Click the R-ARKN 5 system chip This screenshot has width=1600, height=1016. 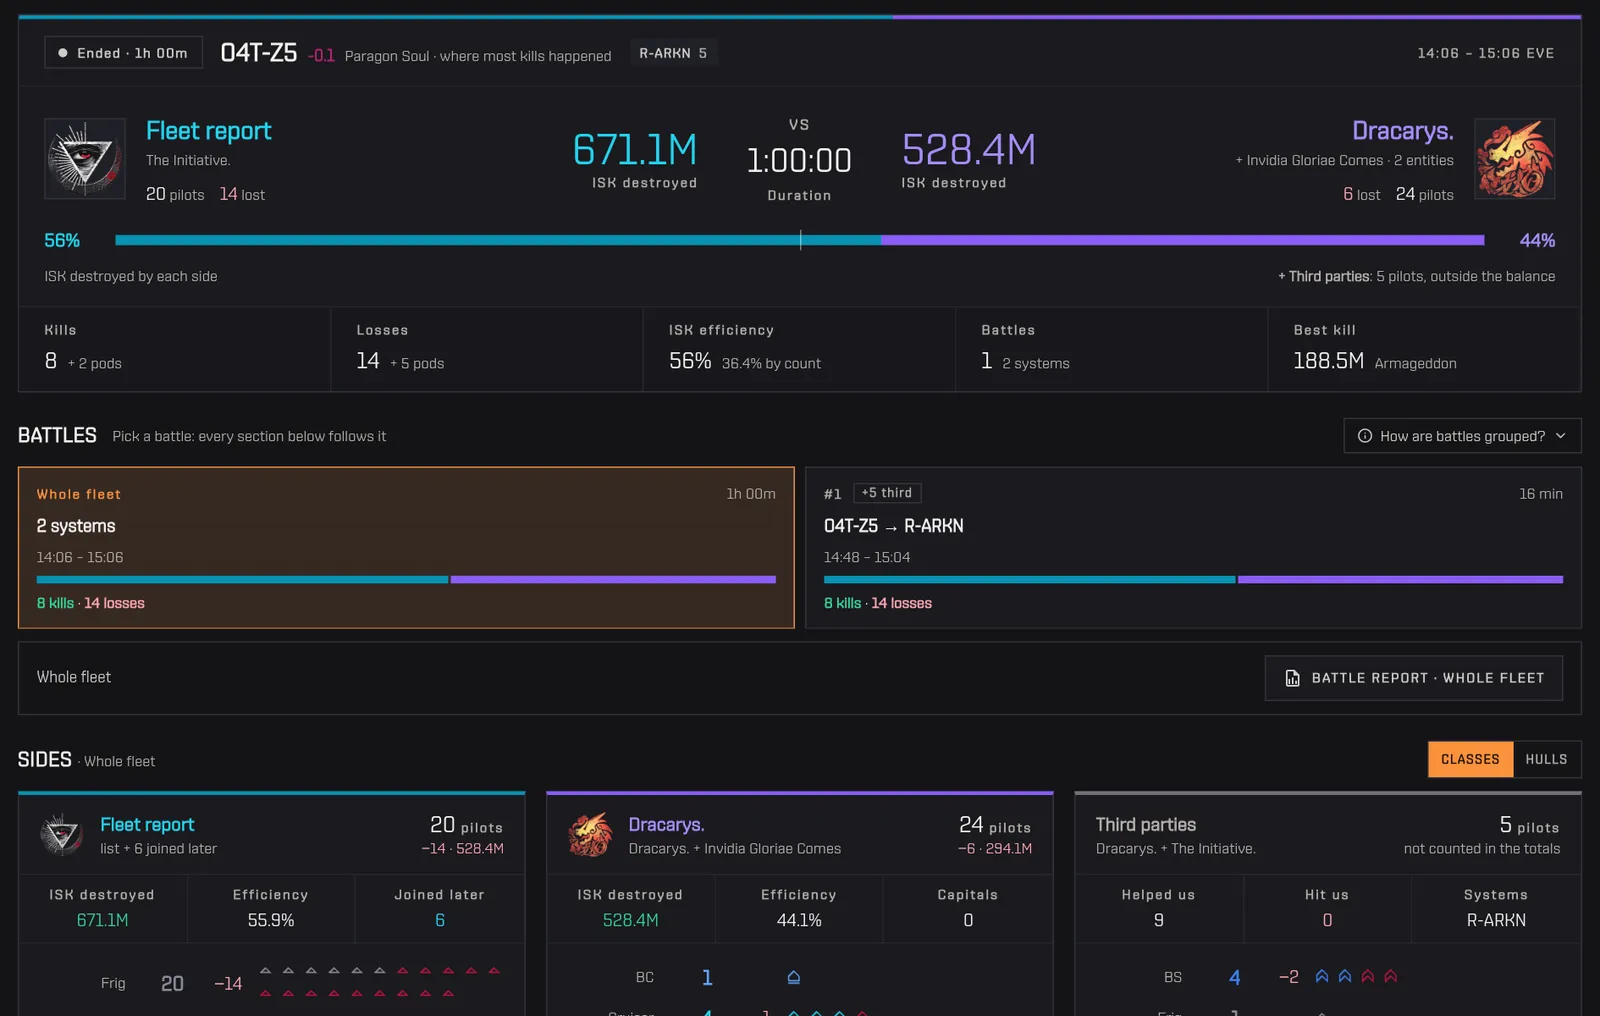click(673, 53)
